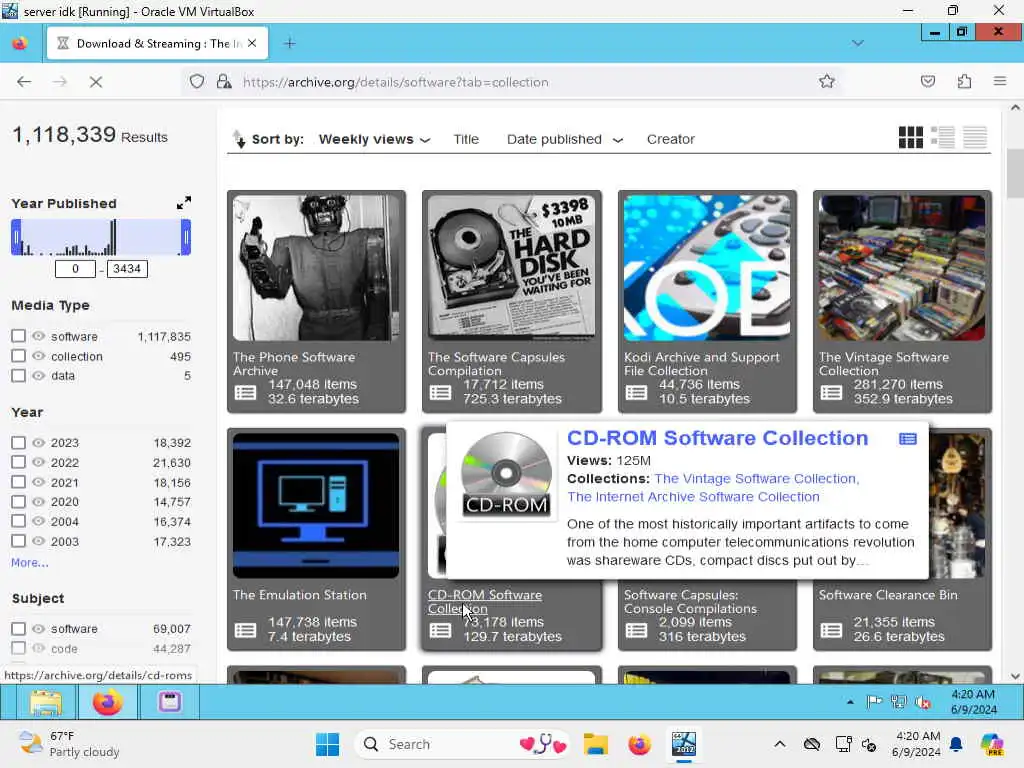Screen dimensions: 1024x768
Task: Close the Download & Streaming tab
Action: point(252,43)
